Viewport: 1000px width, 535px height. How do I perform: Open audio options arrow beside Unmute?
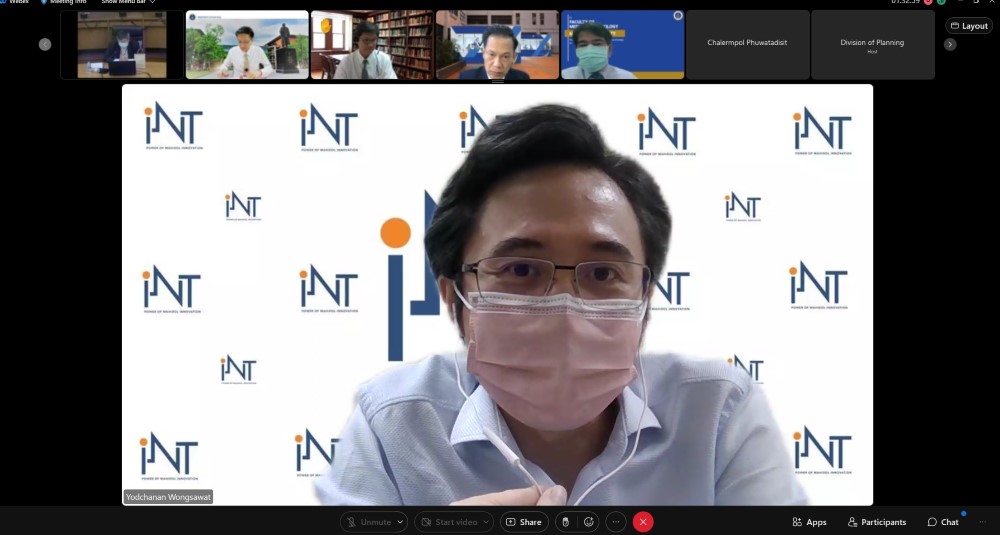402,522
